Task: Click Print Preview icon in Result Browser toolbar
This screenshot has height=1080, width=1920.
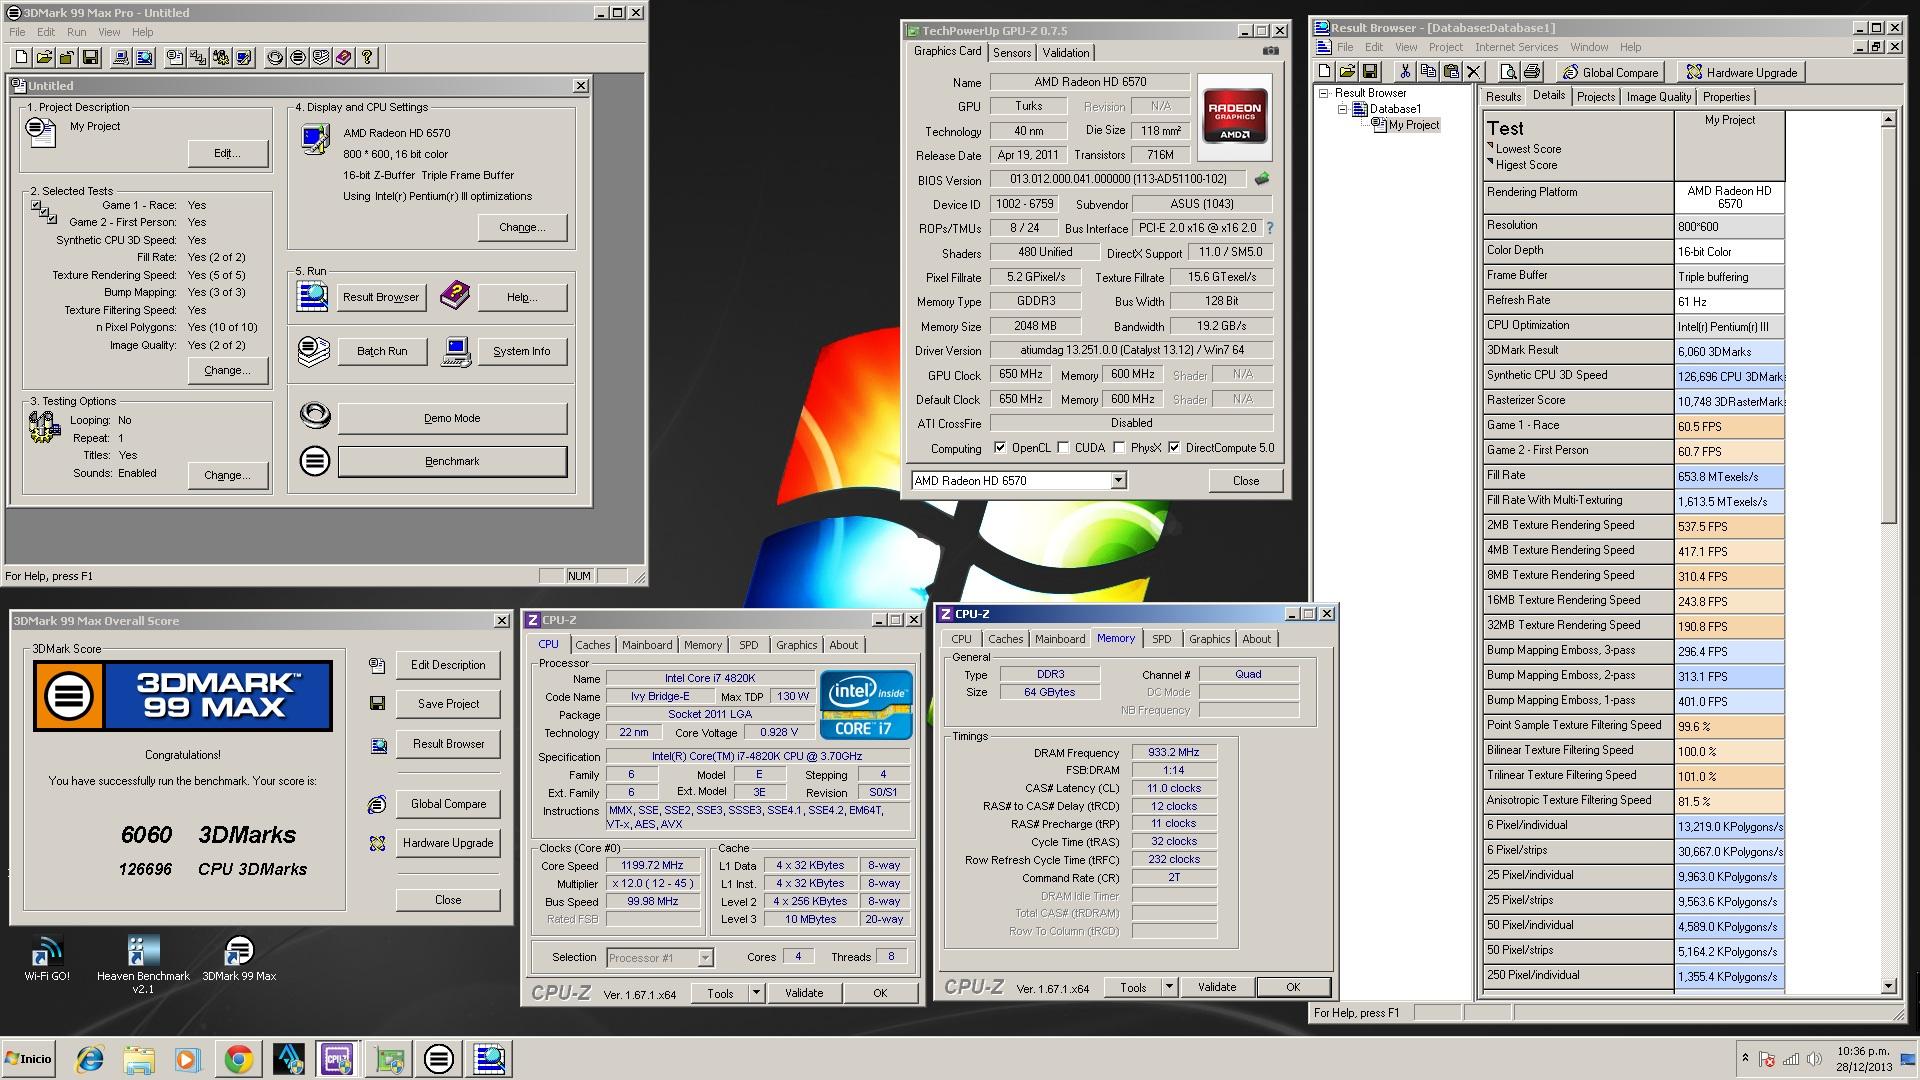Action: [1508, 71]
